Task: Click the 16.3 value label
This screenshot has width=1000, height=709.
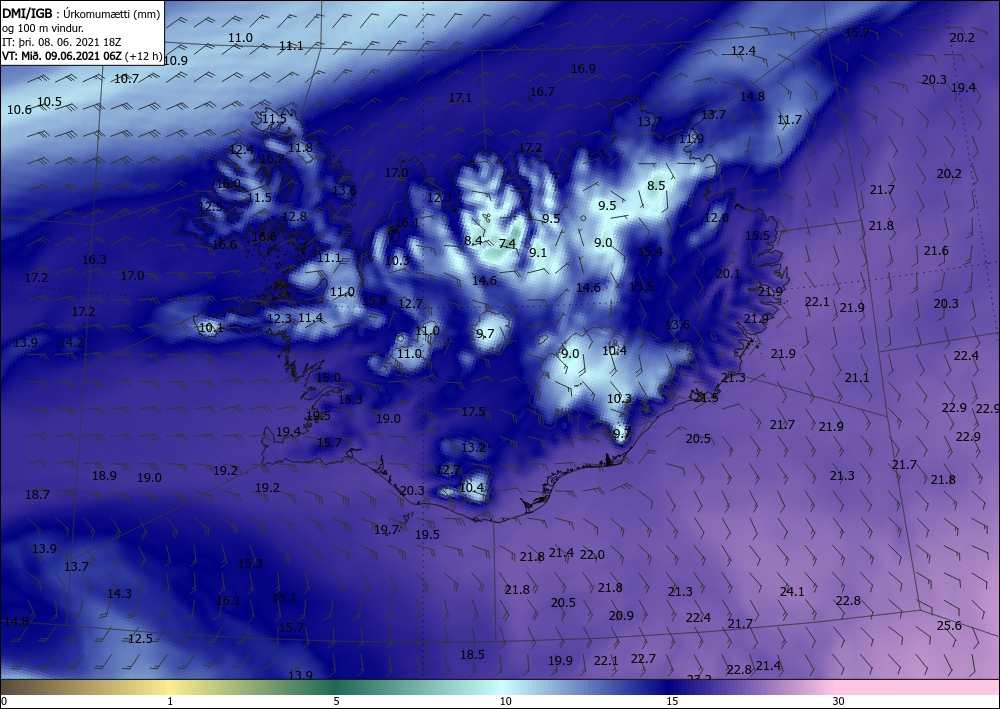Action: [x=94, y=259]
